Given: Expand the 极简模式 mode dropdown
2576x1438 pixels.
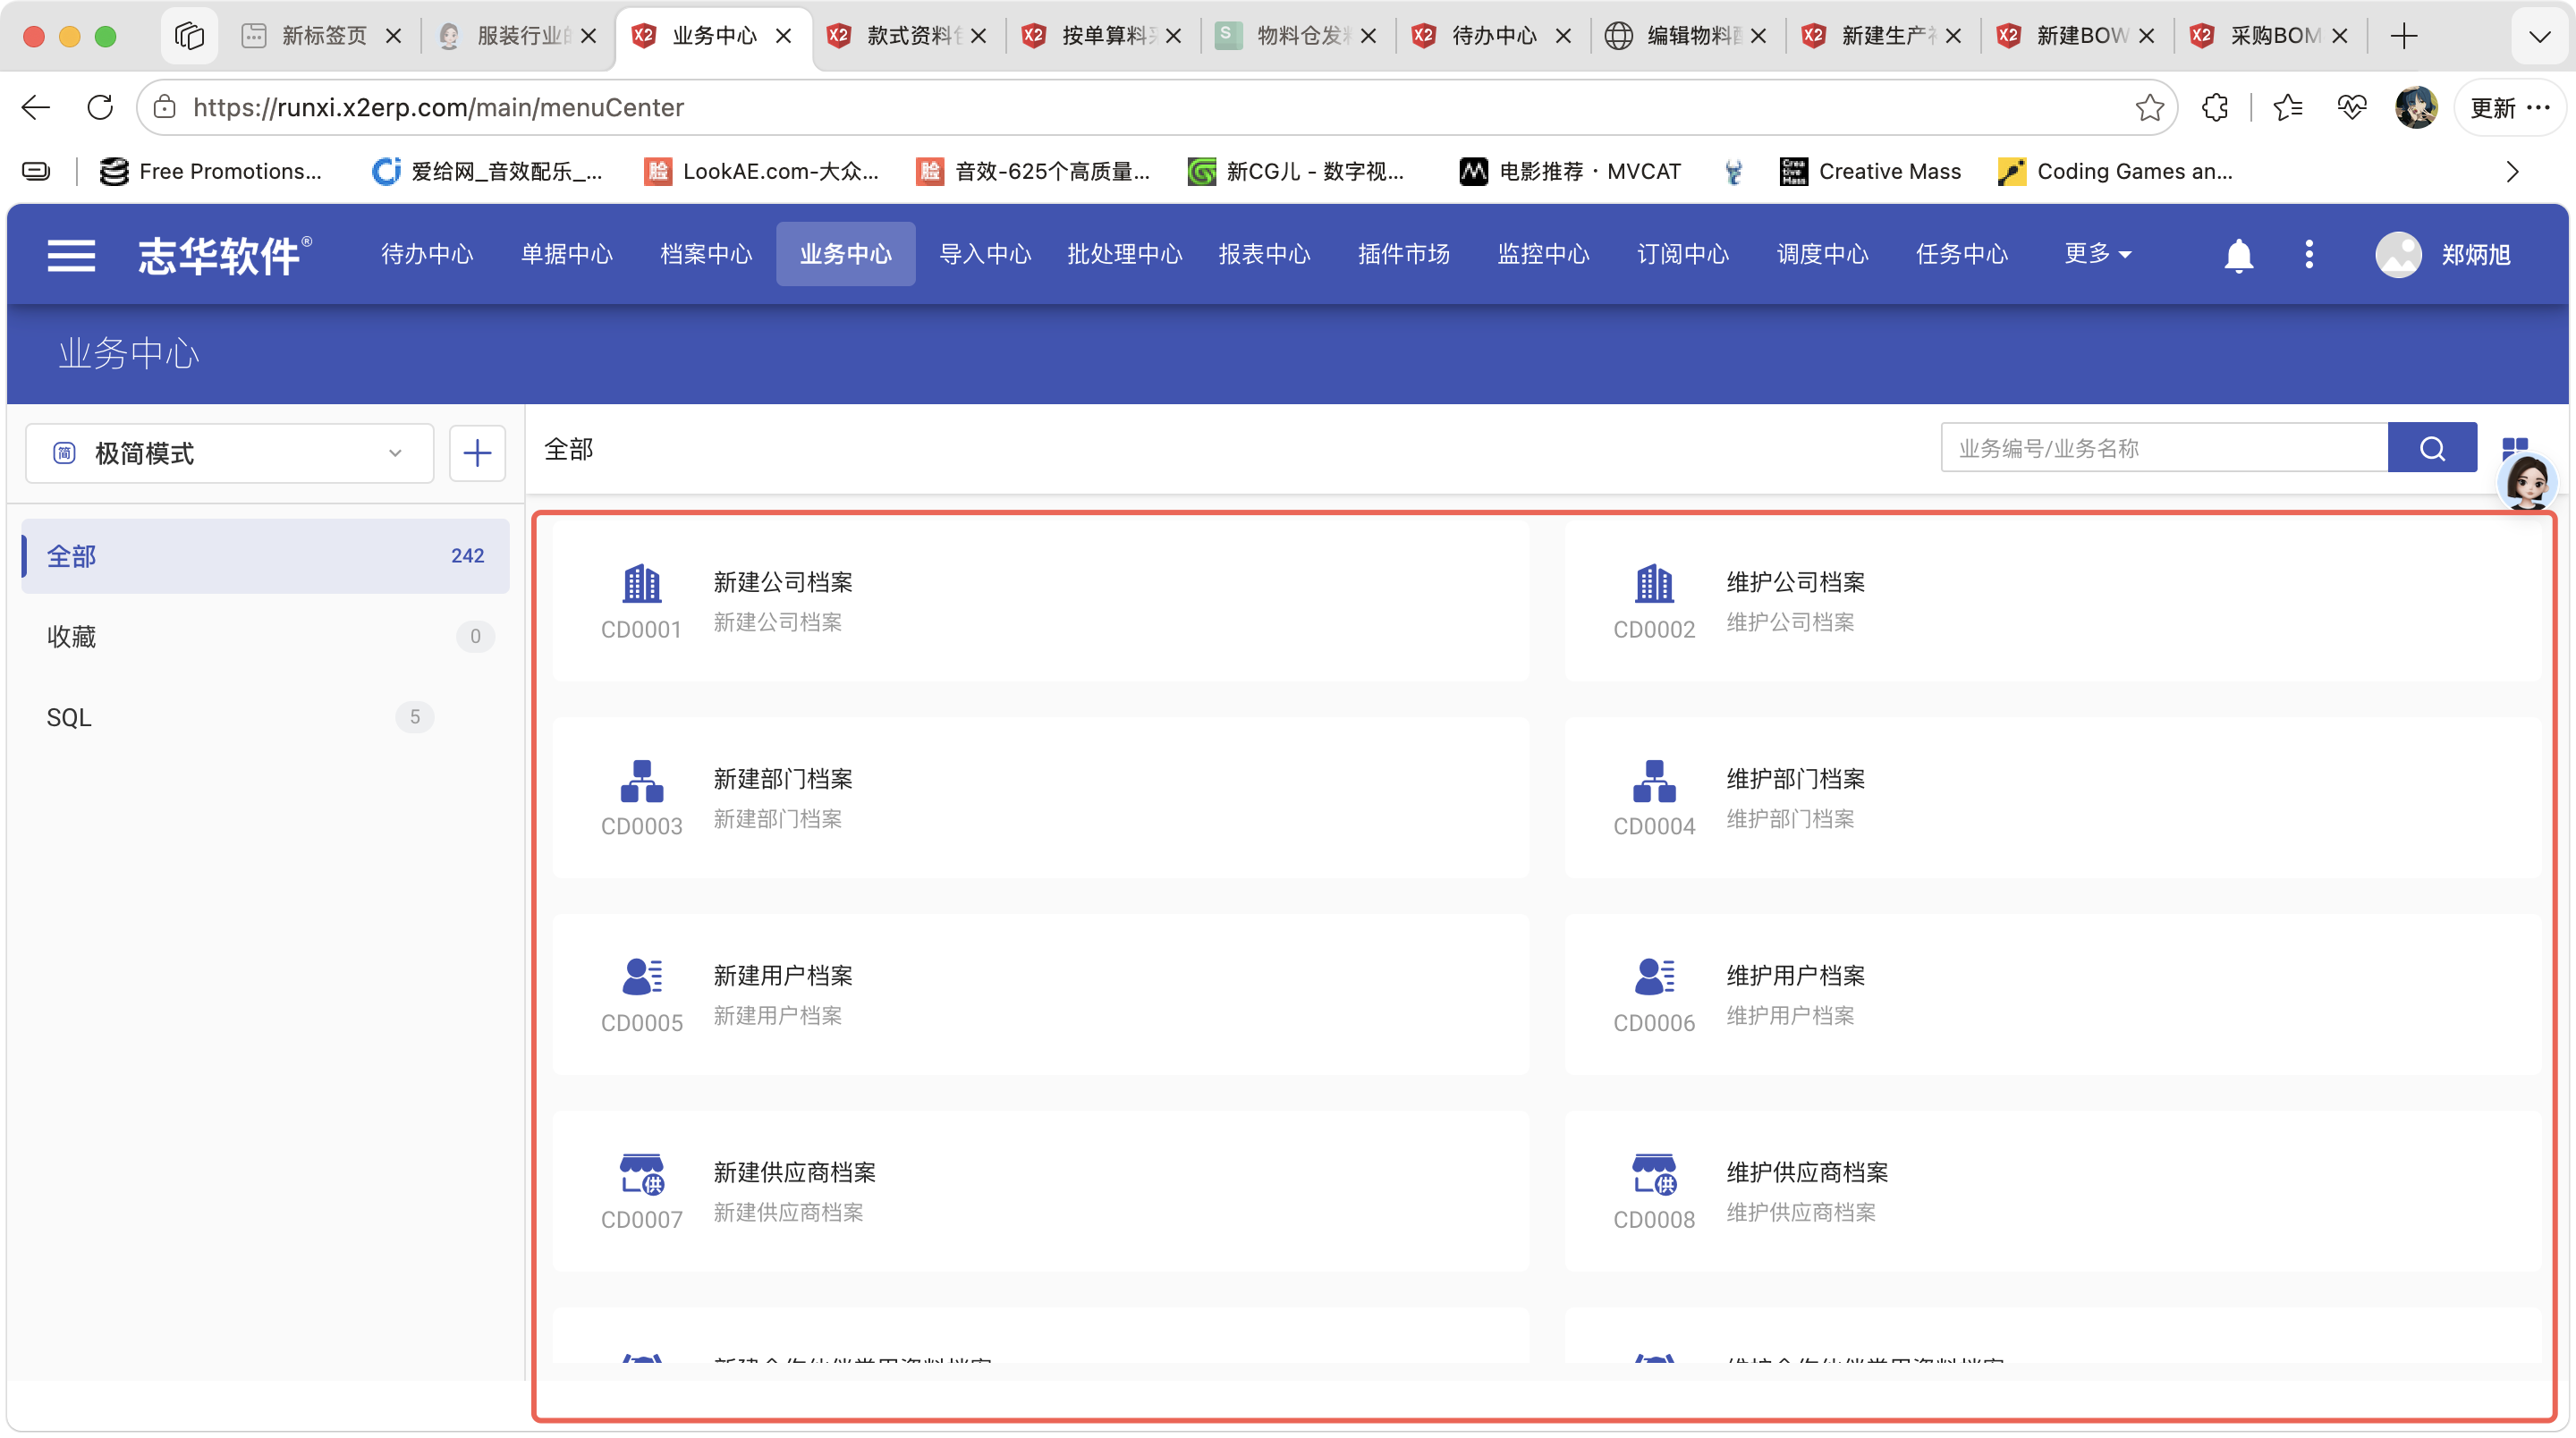Looking at the screenshot, I should (229, 454).
